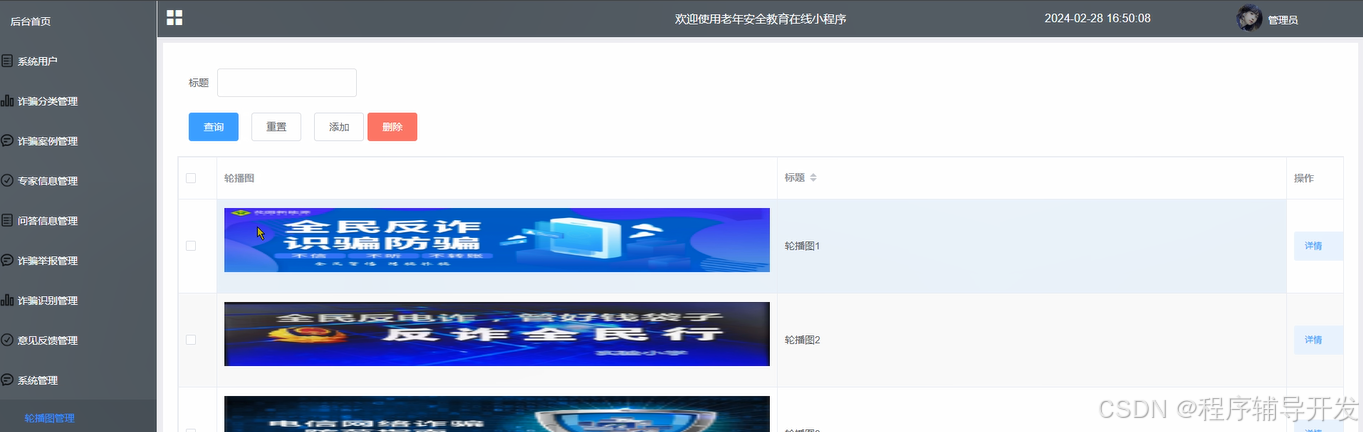Image resolution: width=1363 pixels, height=432 pixels.
Task: Click the 2024-02-28 datetime display
Action: 1097,18
